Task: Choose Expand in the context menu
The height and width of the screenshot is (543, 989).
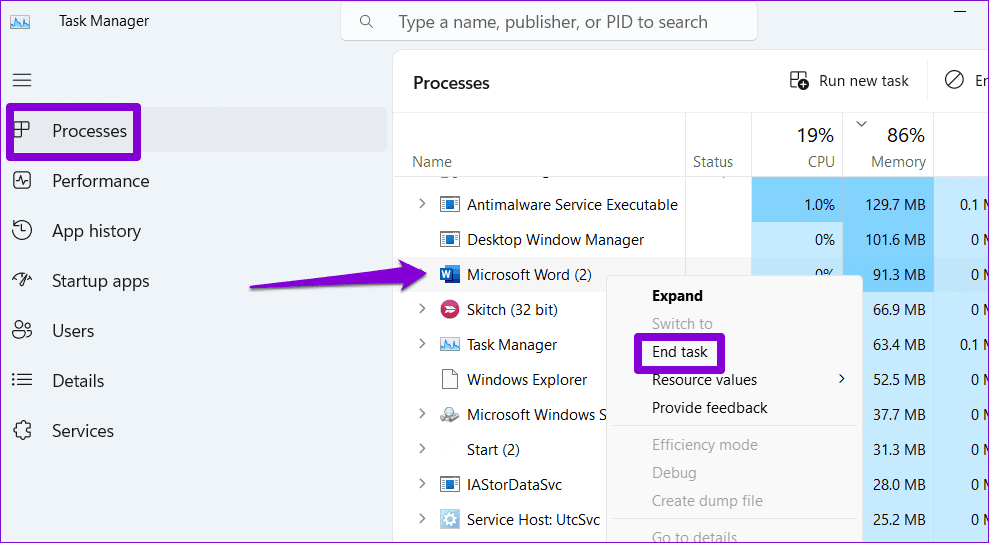Action: [677, 296]
